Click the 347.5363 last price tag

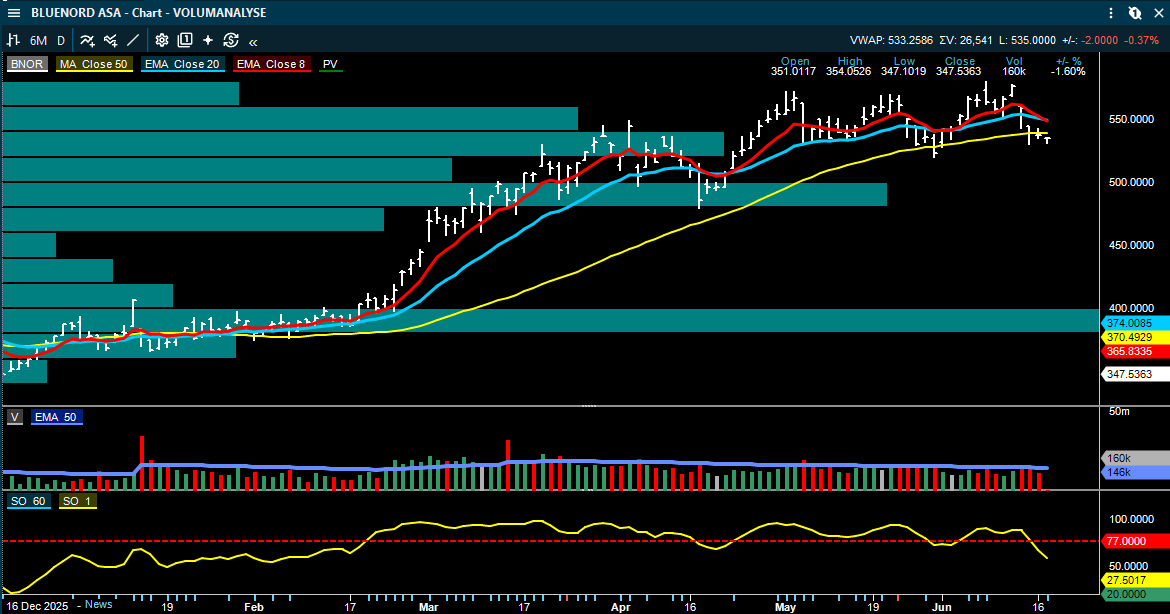point(1135,374)
